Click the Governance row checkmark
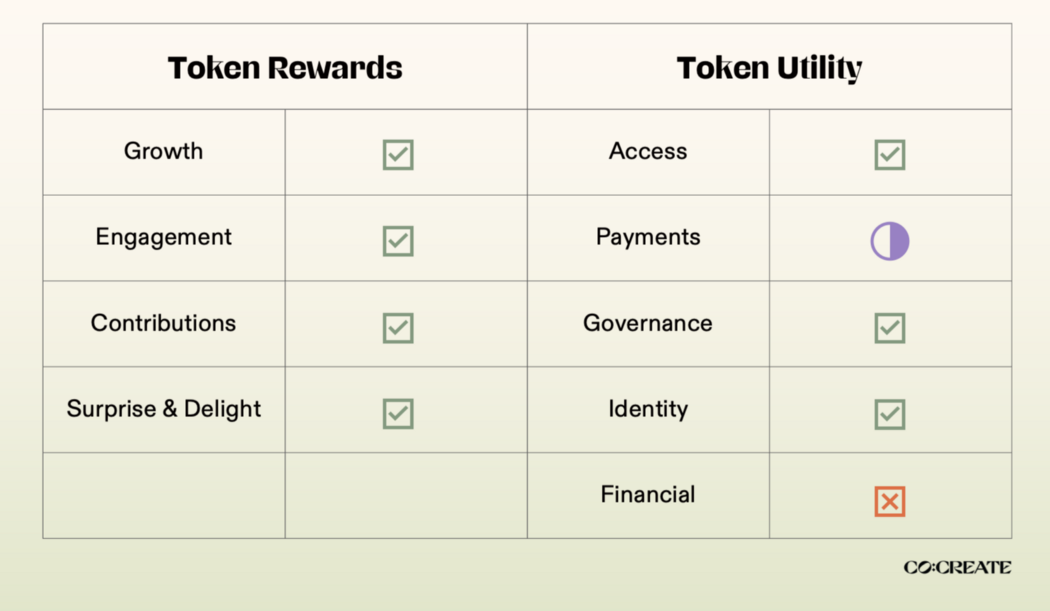1050x611 pixels. tap(889, 328)
